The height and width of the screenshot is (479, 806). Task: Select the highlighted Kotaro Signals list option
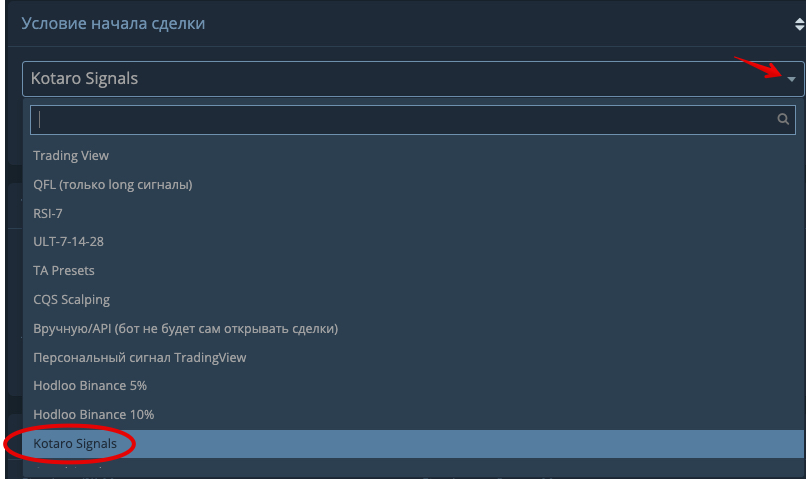(x=75, y=443)
